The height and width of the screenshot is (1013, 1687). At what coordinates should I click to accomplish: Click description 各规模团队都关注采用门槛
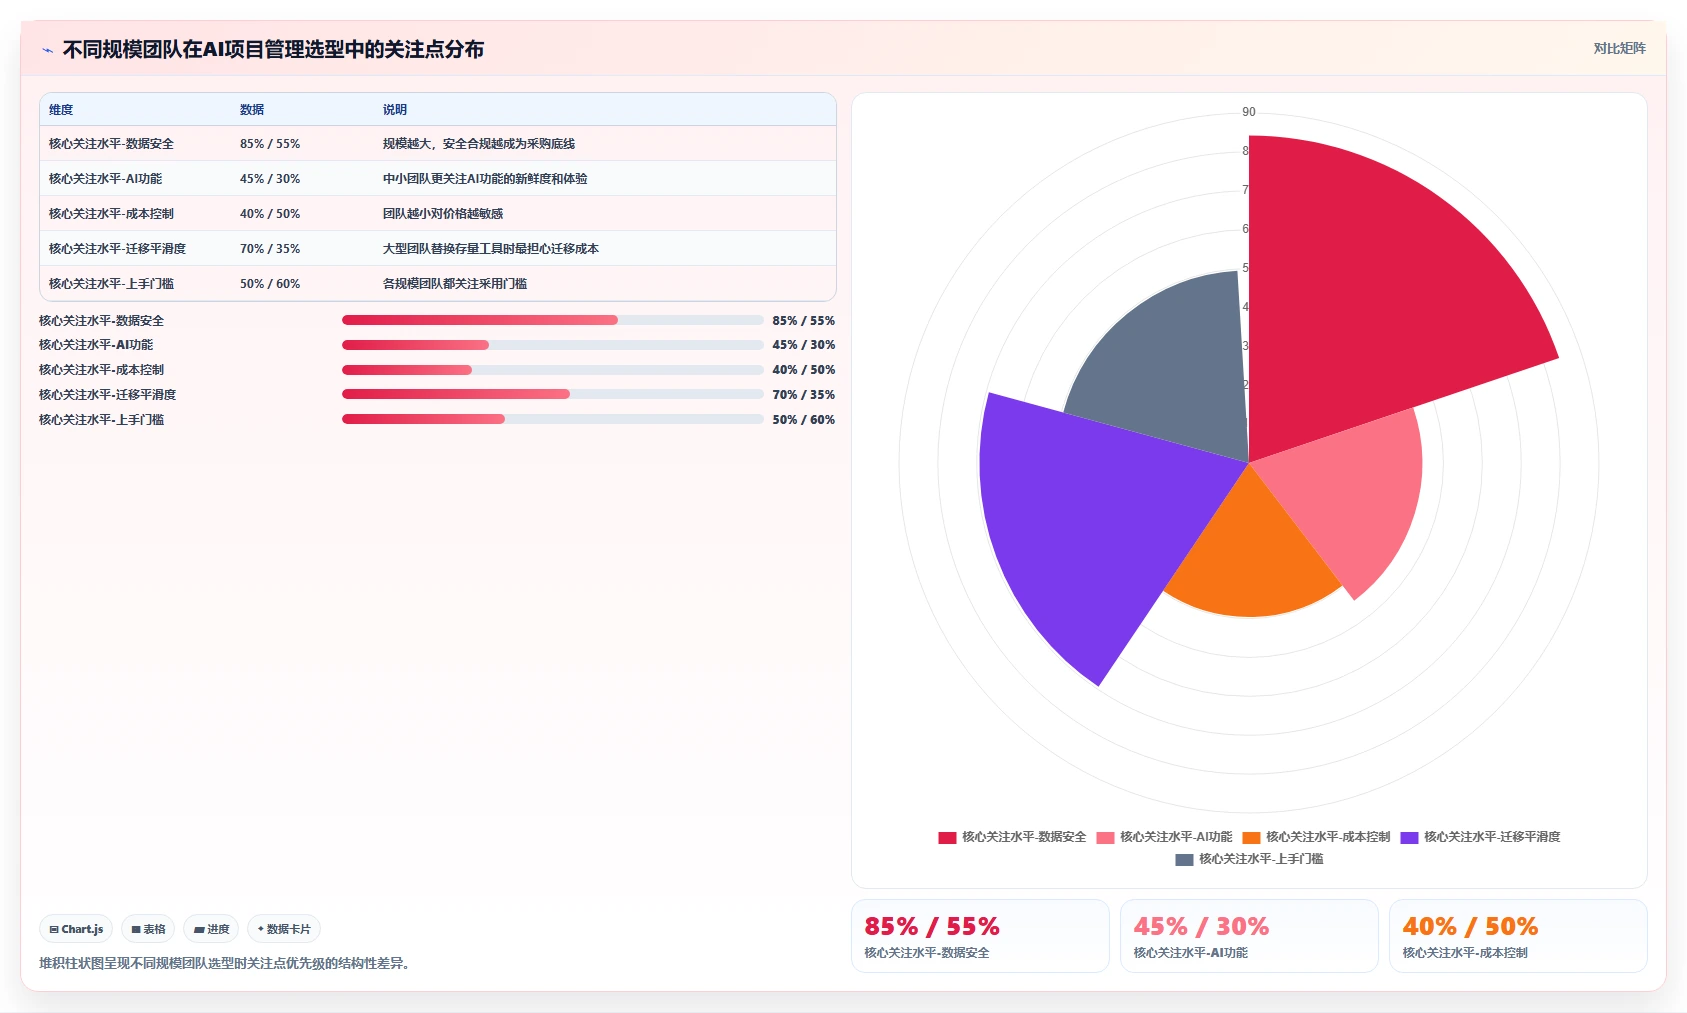tap(455, 284)
